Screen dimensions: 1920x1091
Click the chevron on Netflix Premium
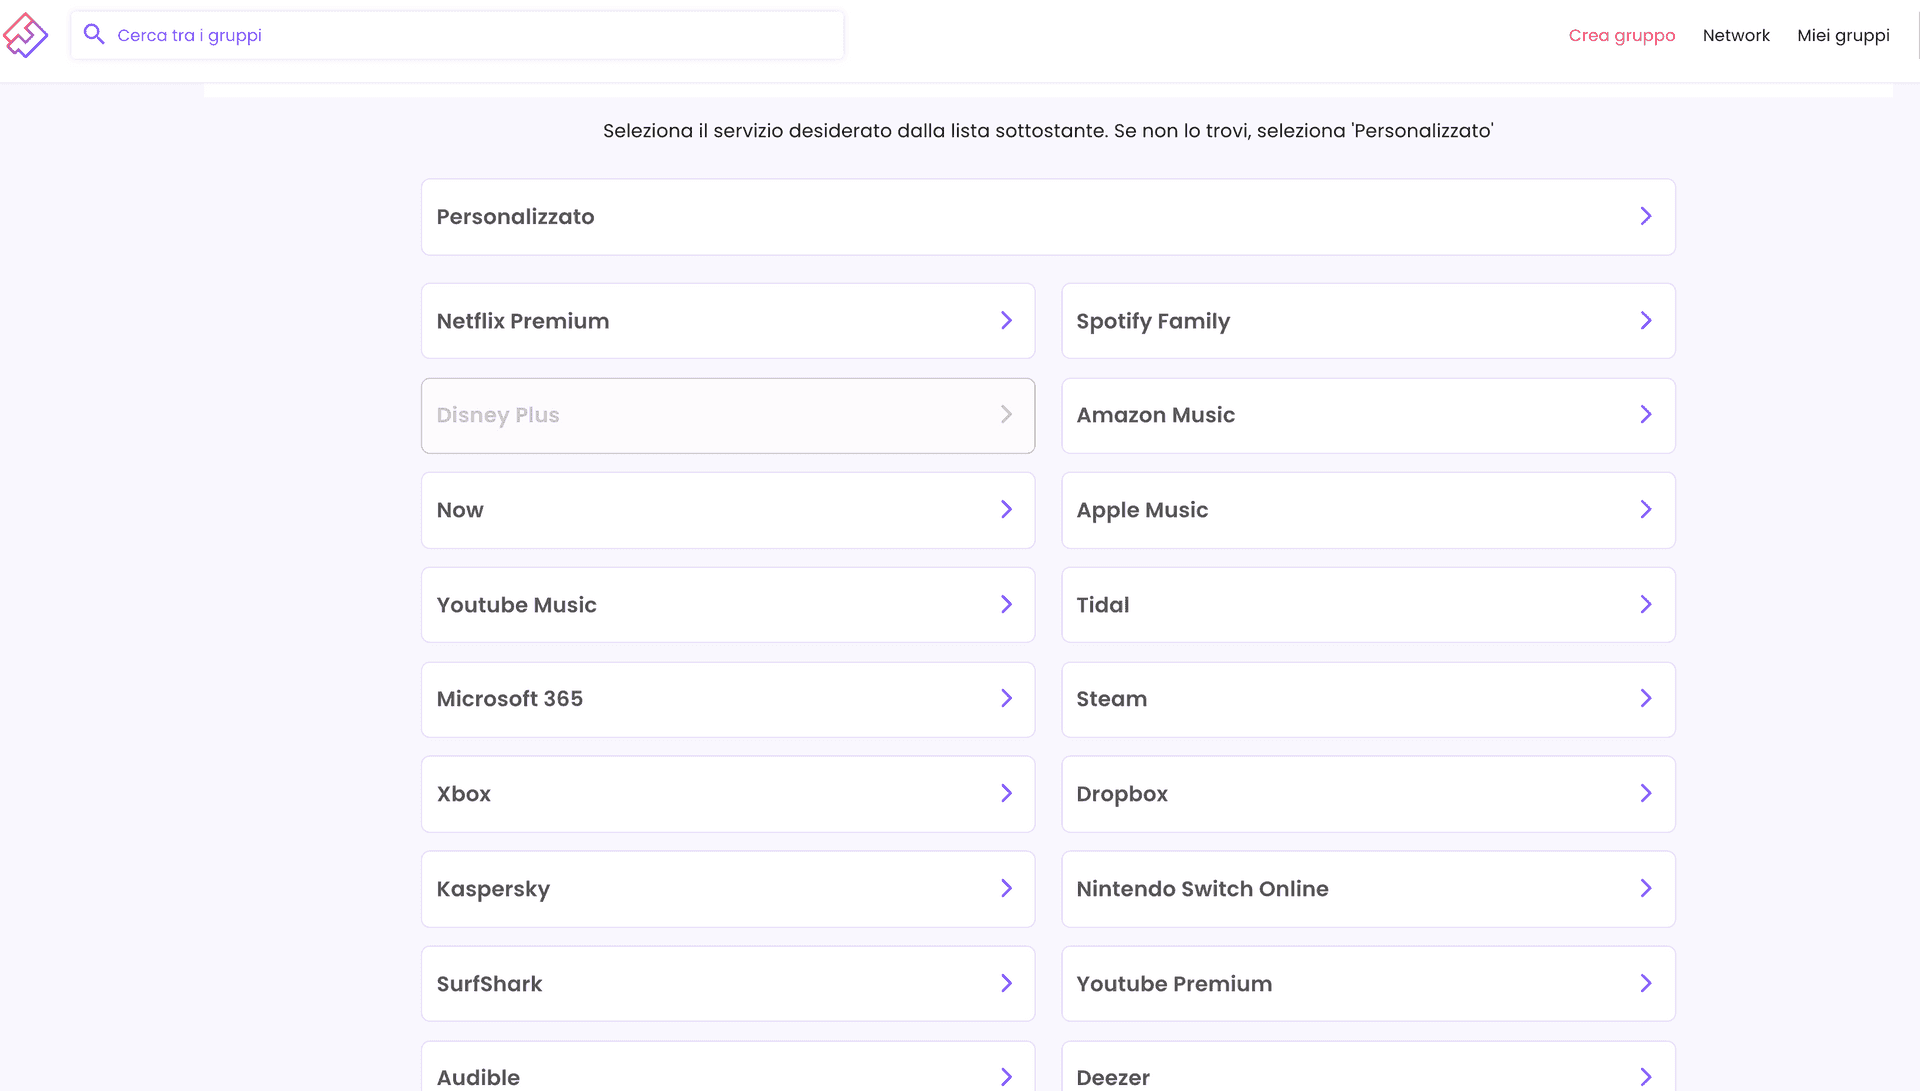(1007, 320)
